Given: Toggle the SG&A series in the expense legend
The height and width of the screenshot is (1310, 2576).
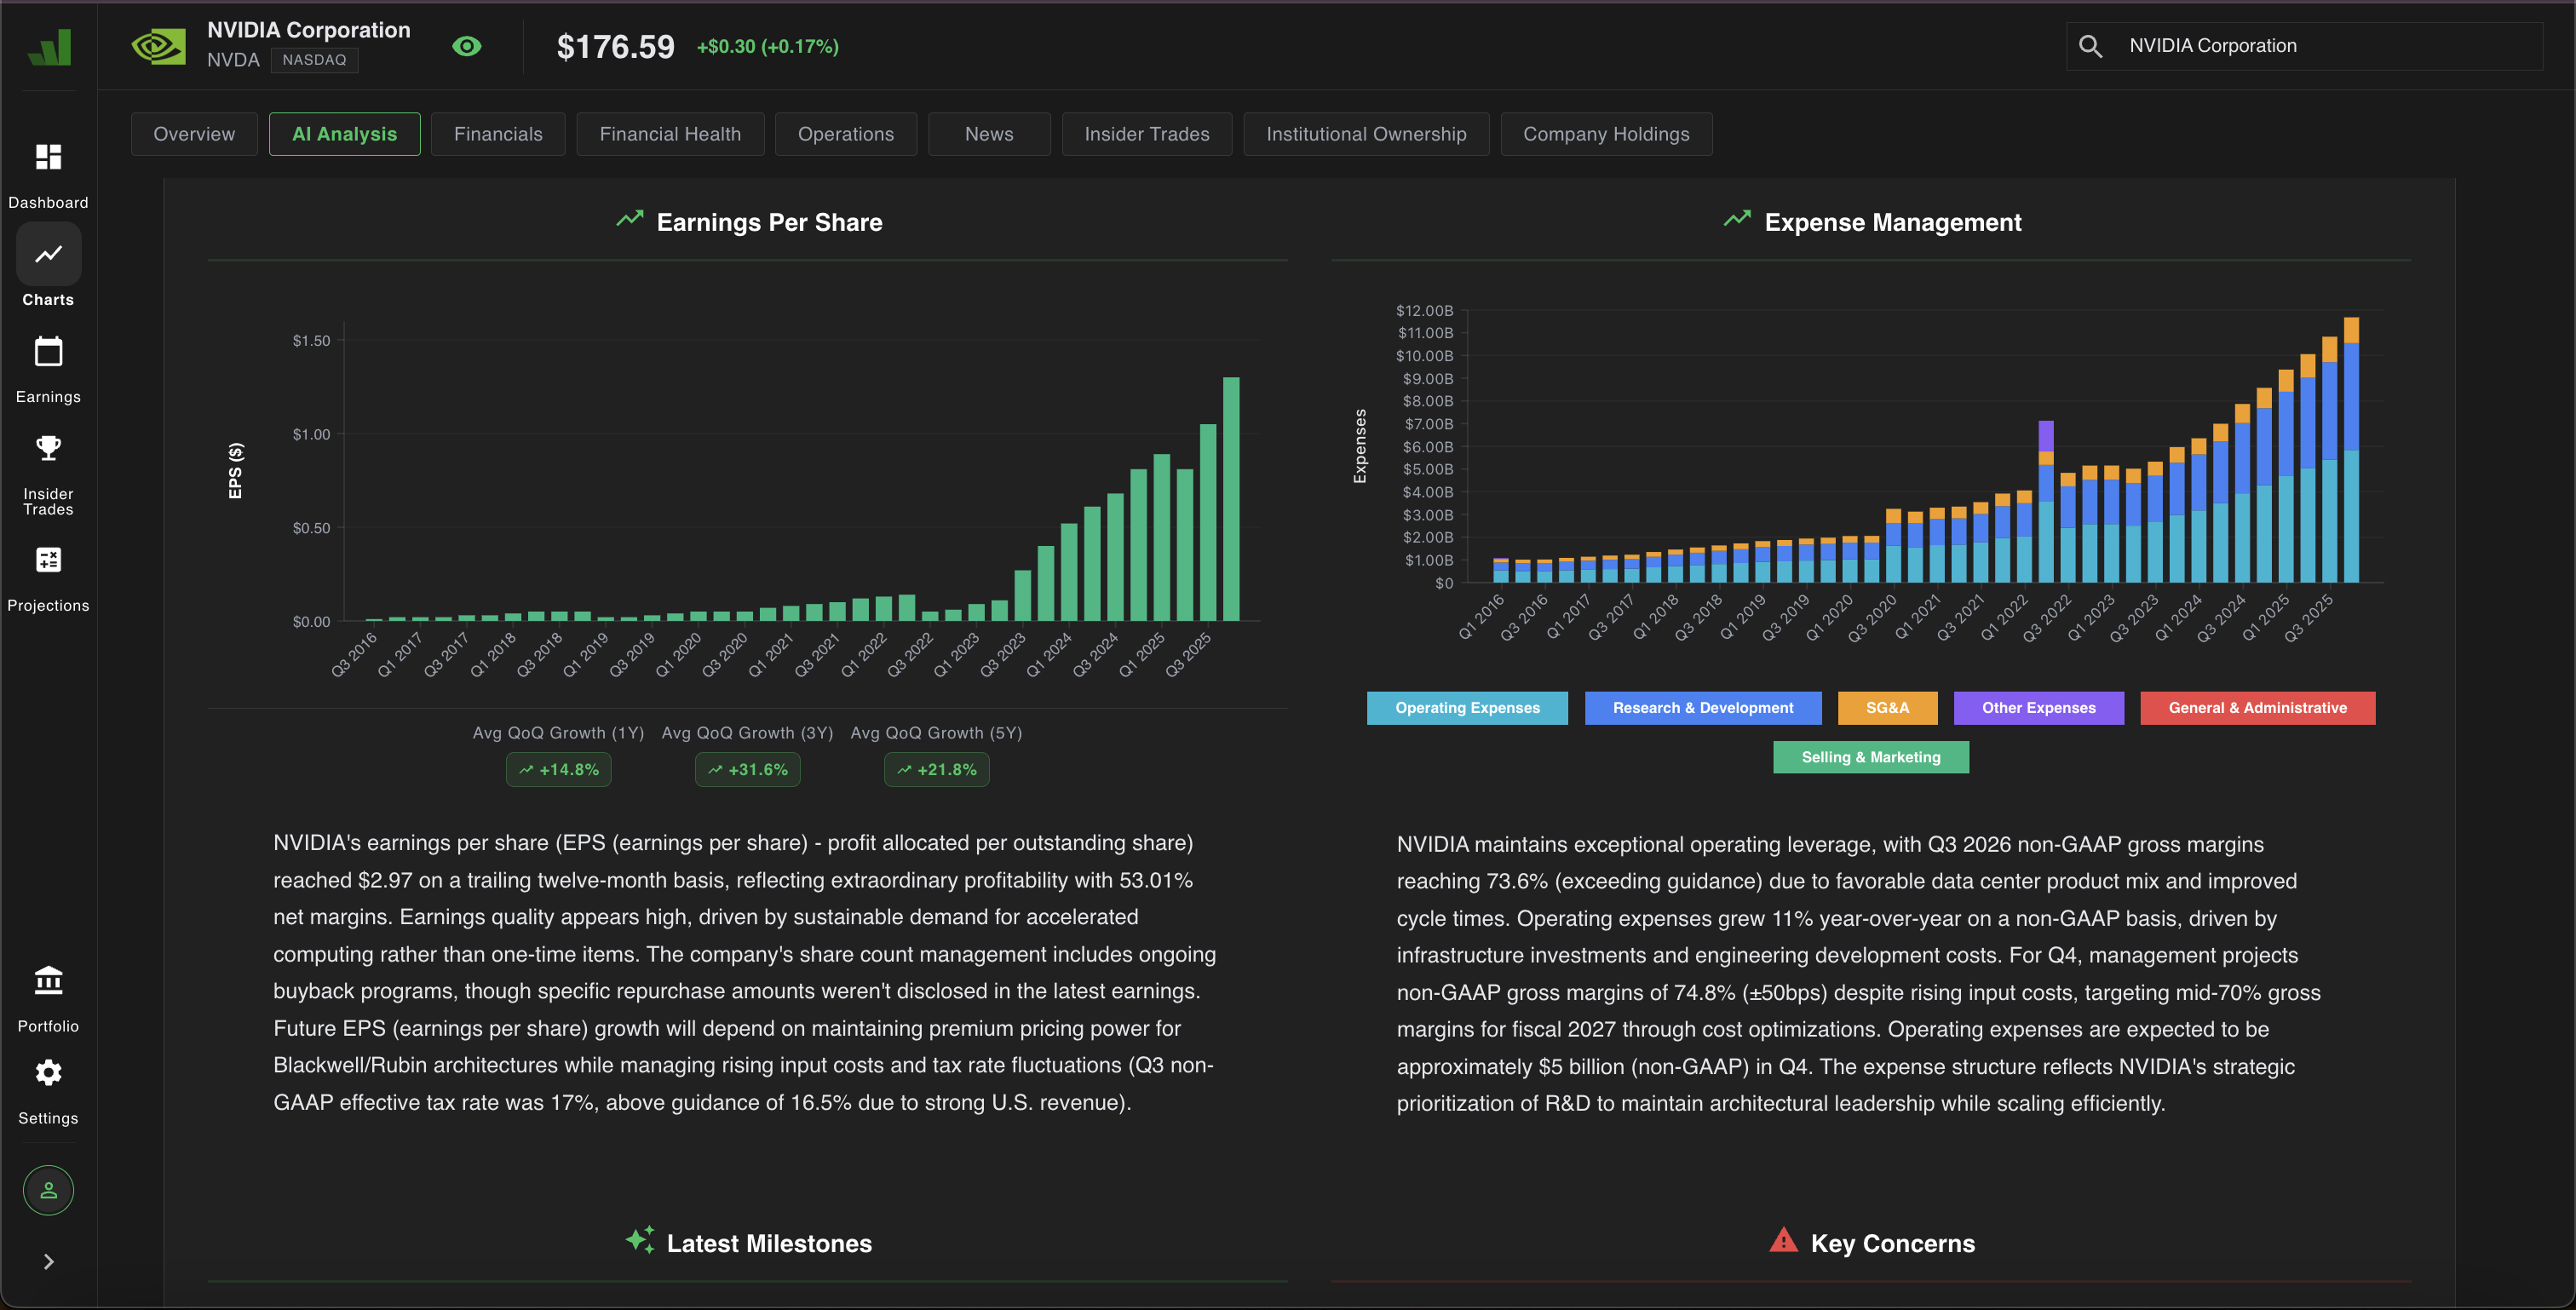Looking at the screenshot, I should (x=1887, y=708).
